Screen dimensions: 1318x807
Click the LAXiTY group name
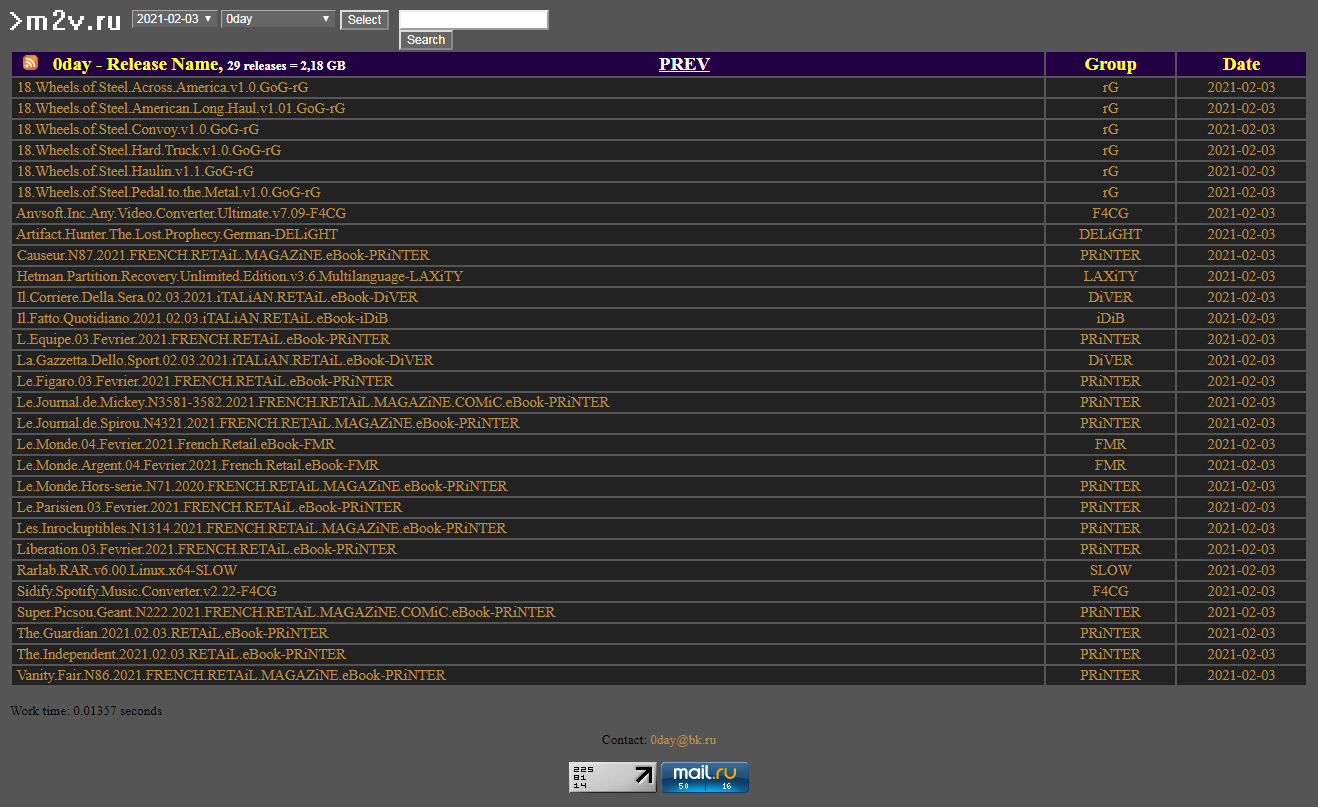click(1110, 276)
